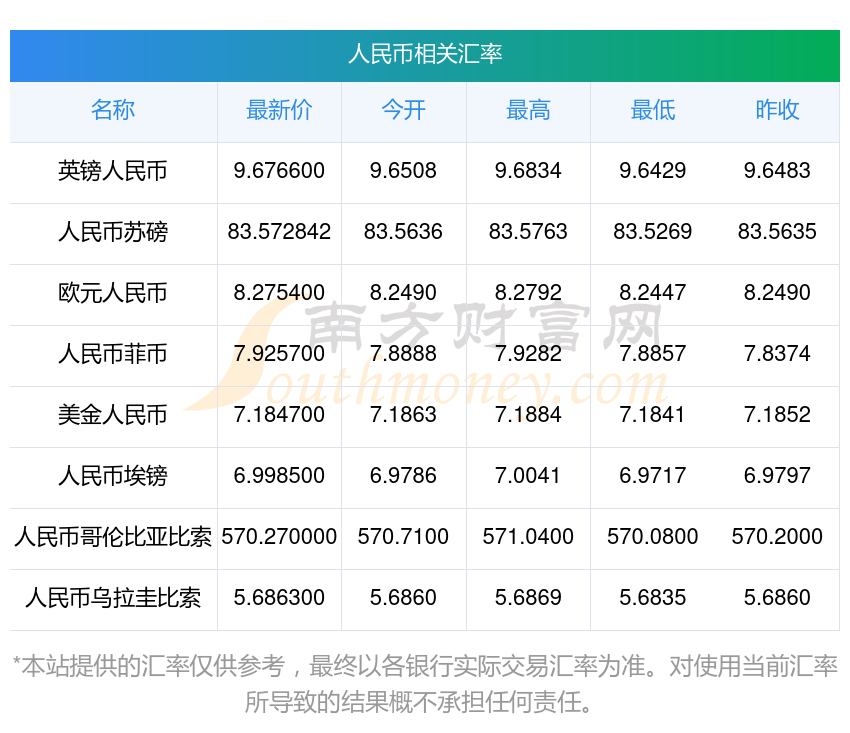
Task: Click the disclaimer text starting with *本站提供的汇率
Action: click(x=425, y=684)
